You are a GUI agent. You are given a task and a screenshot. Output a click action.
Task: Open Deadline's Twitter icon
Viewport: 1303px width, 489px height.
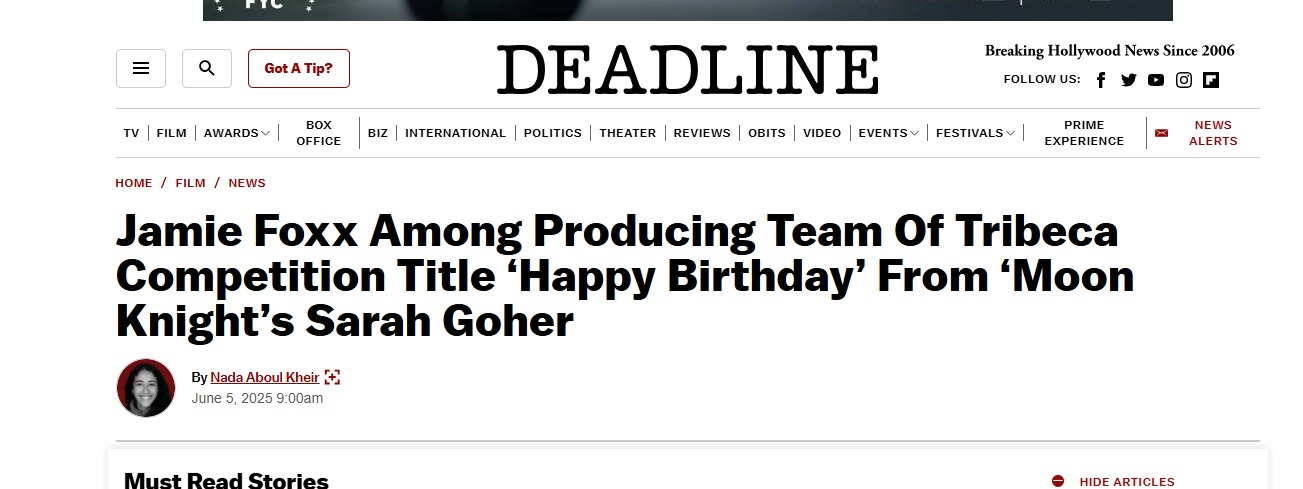[x=1129, y=80]
